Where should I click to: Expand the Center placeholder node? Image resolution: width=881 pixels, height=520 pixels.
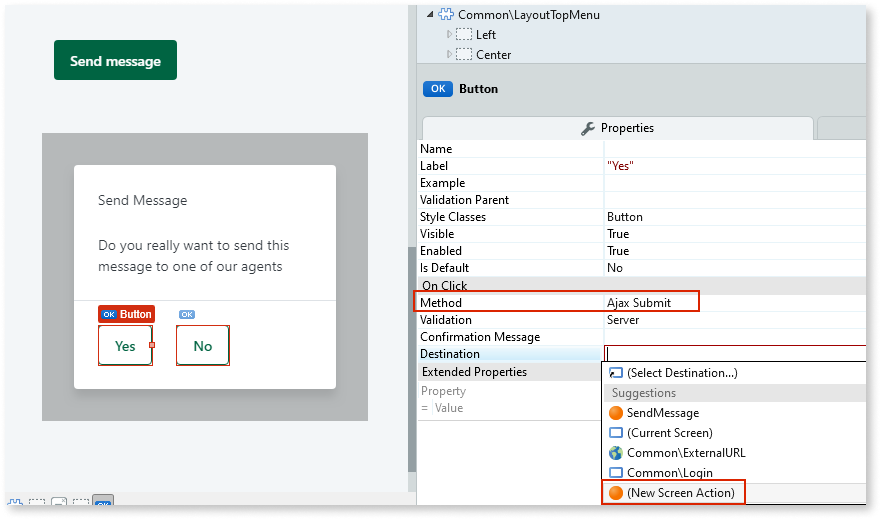tap(449, 55)
